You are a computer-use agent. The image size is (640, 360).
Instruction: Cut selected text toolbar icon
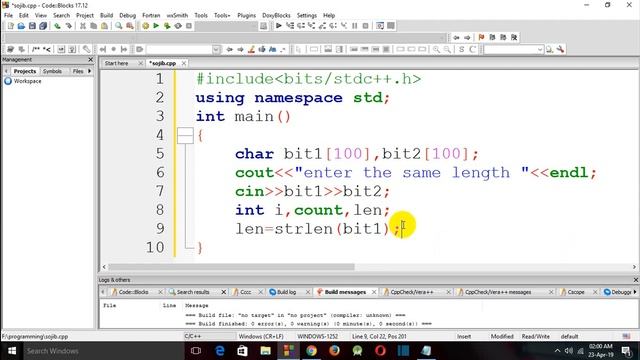click(x=83, y=26)
